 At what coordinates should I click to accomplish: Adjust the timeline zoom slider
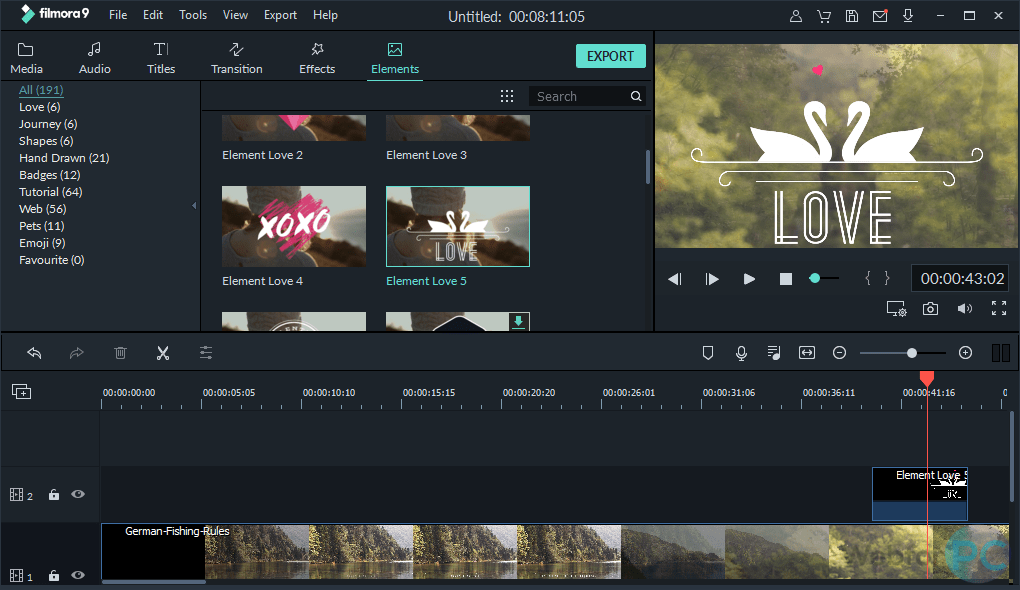[910, 353]
